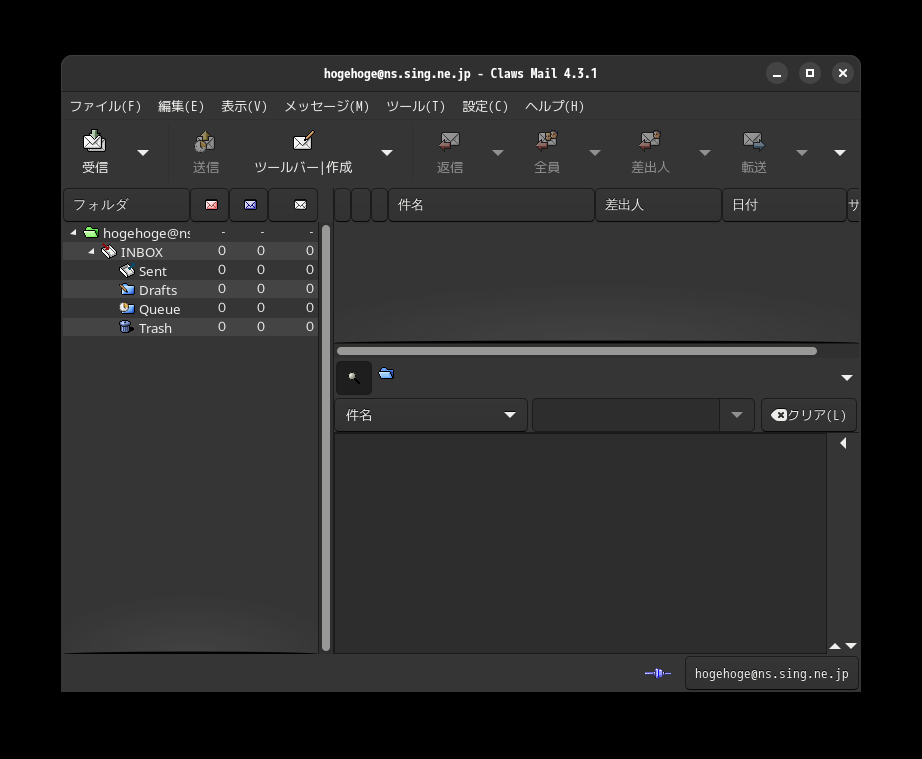Viewport: 922px width, 759px height.
Task: Select the Trash folder
Action: (155, 328)
